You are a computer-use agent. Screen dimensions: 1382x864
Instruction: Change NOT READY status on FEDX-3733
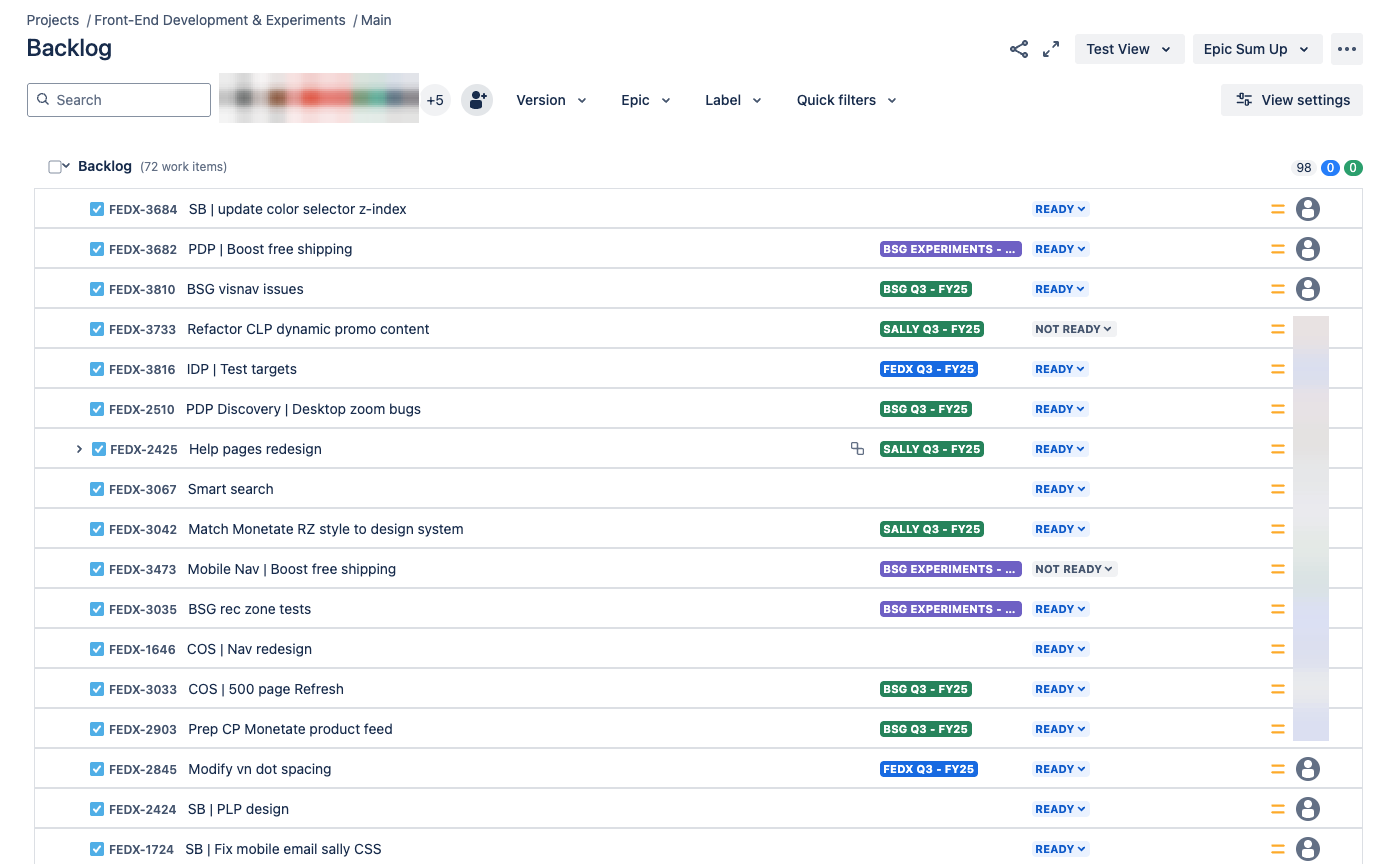point(1074,329)
